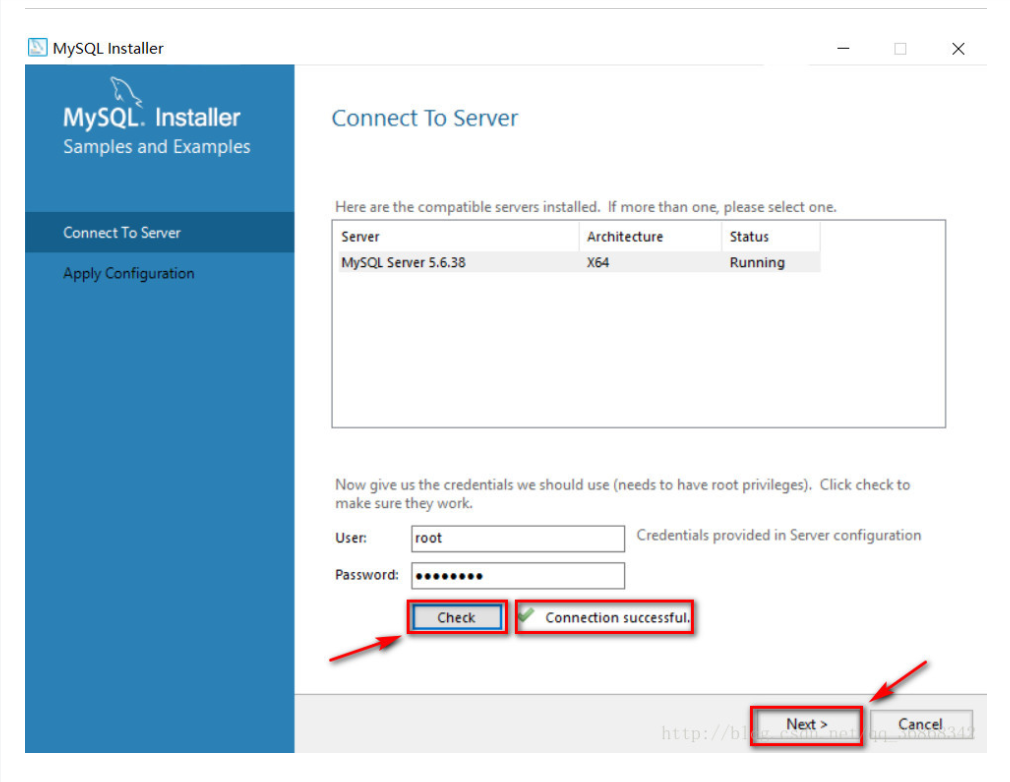Viewport: 1010px width, 782px height.
Task: Close the MySQL Installer window
Action: point(958,48)
